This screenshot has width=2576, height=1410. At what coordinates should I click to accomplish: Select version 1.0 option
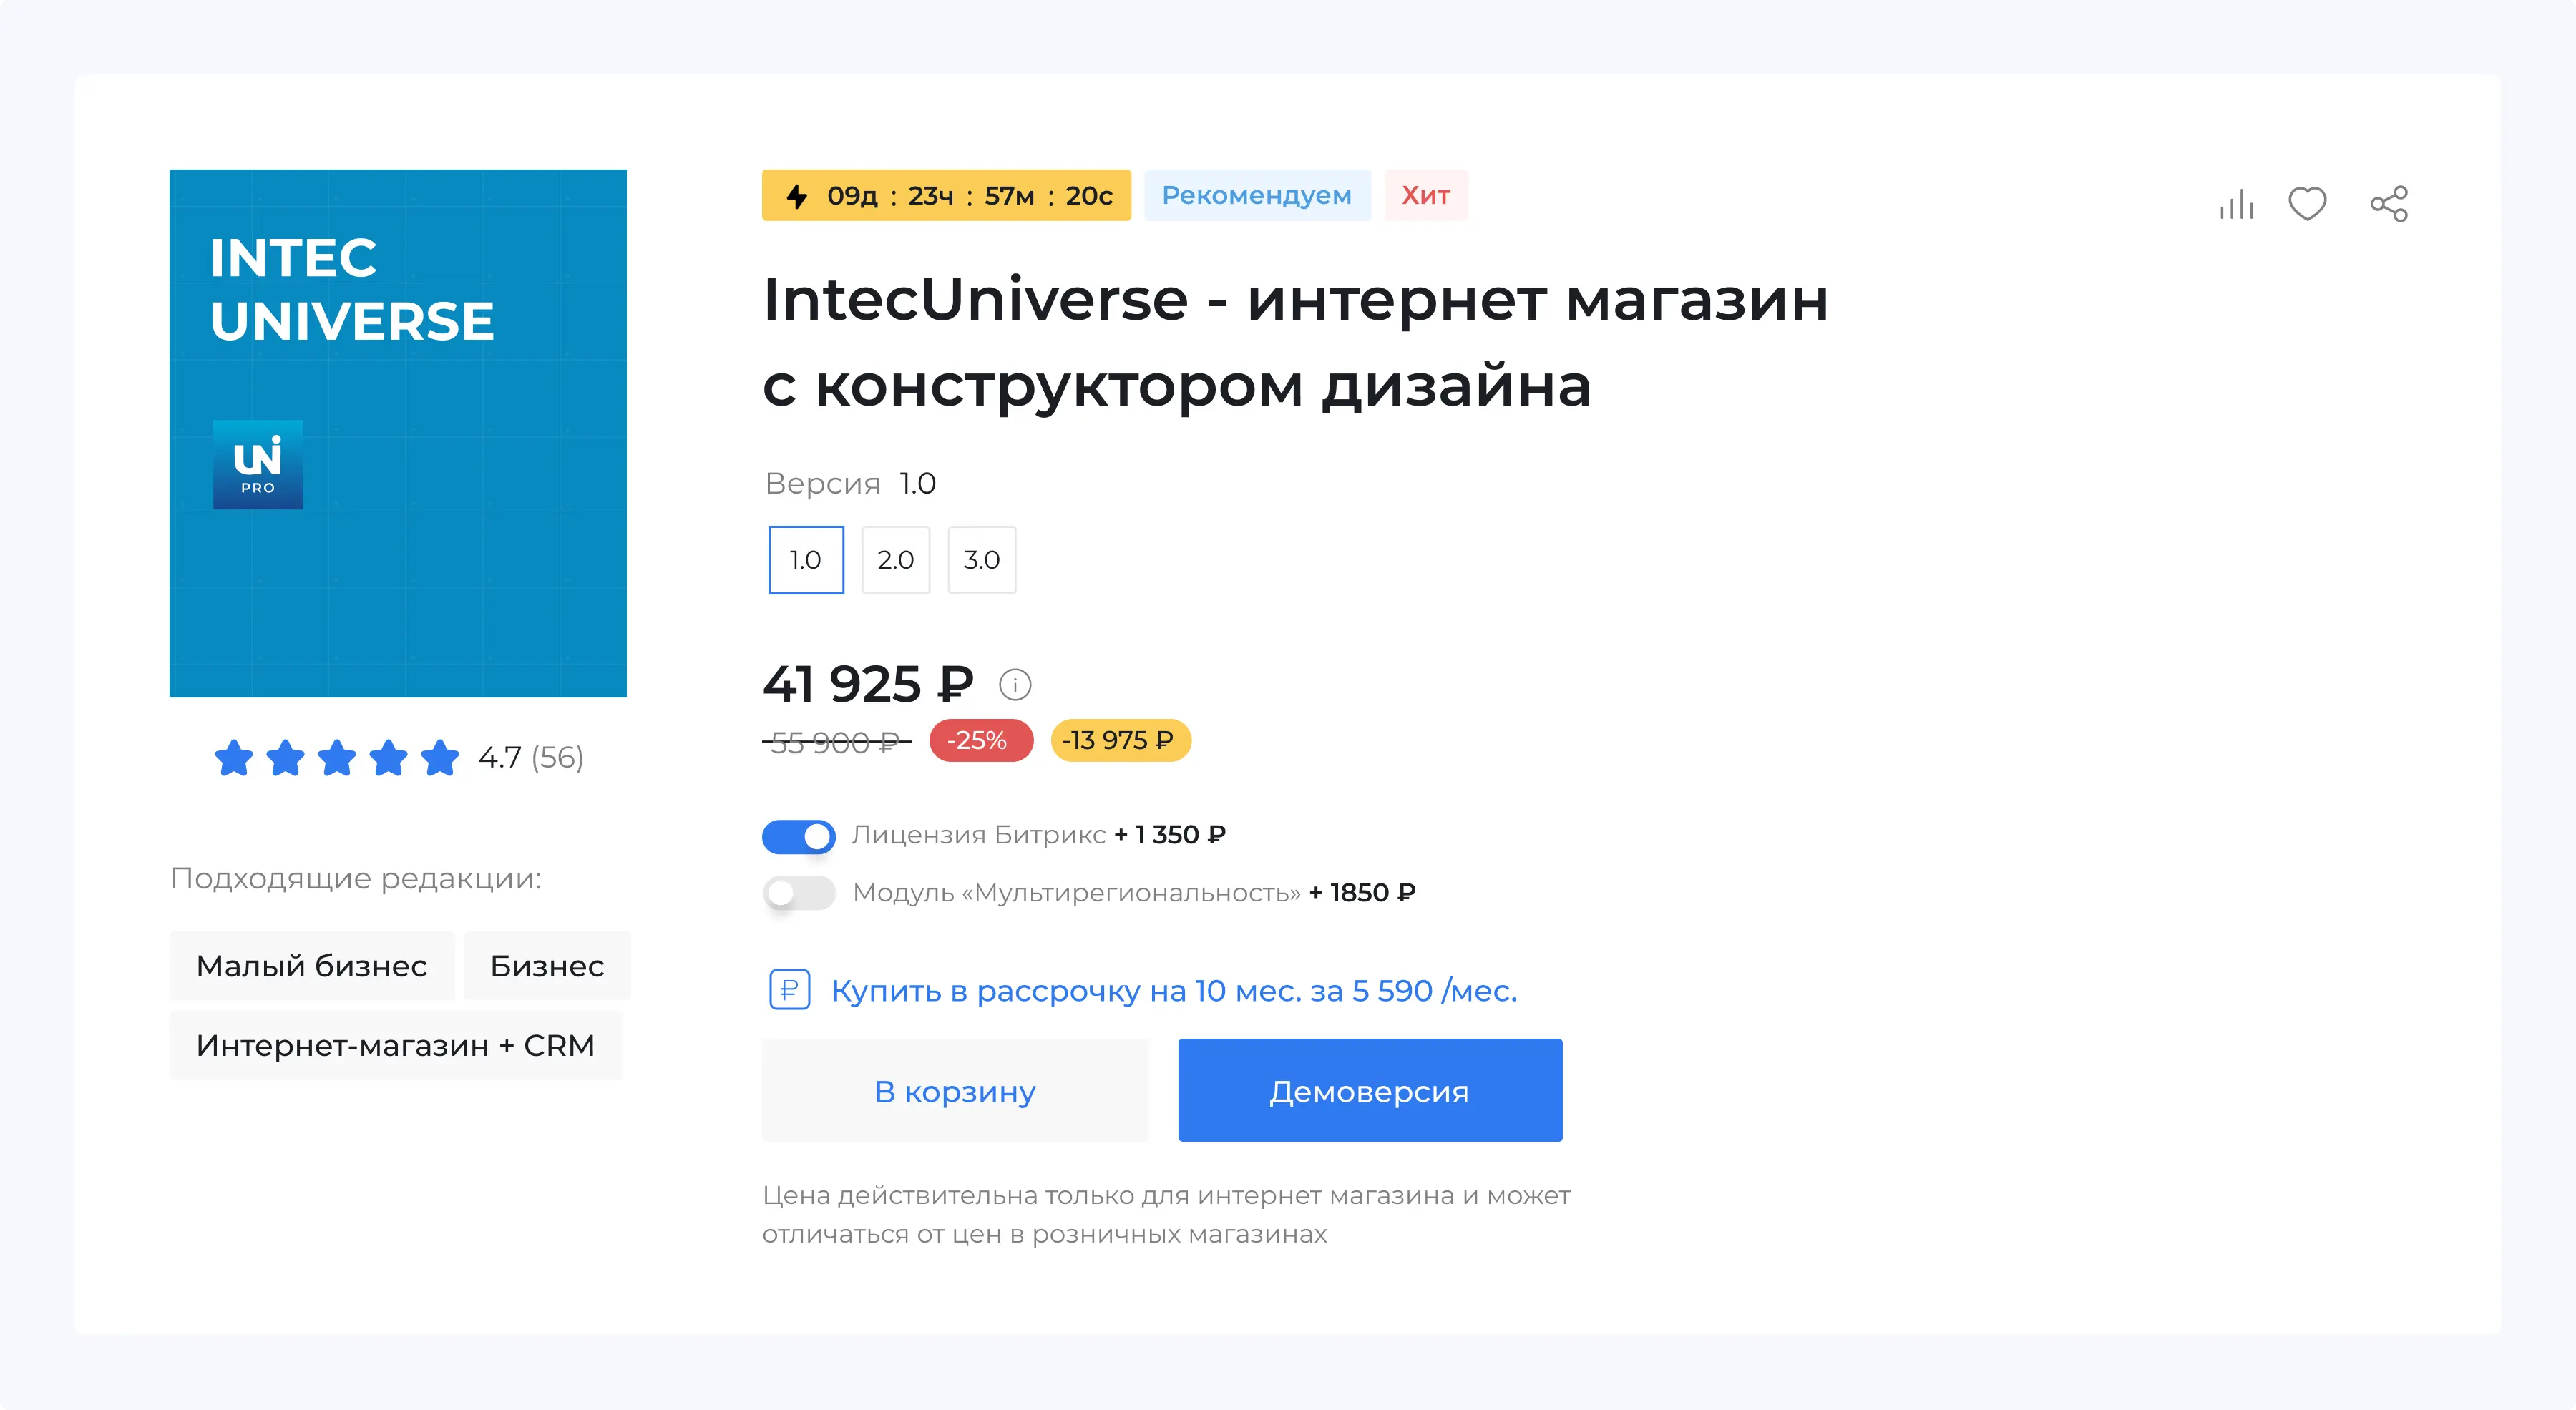(806, 560)
